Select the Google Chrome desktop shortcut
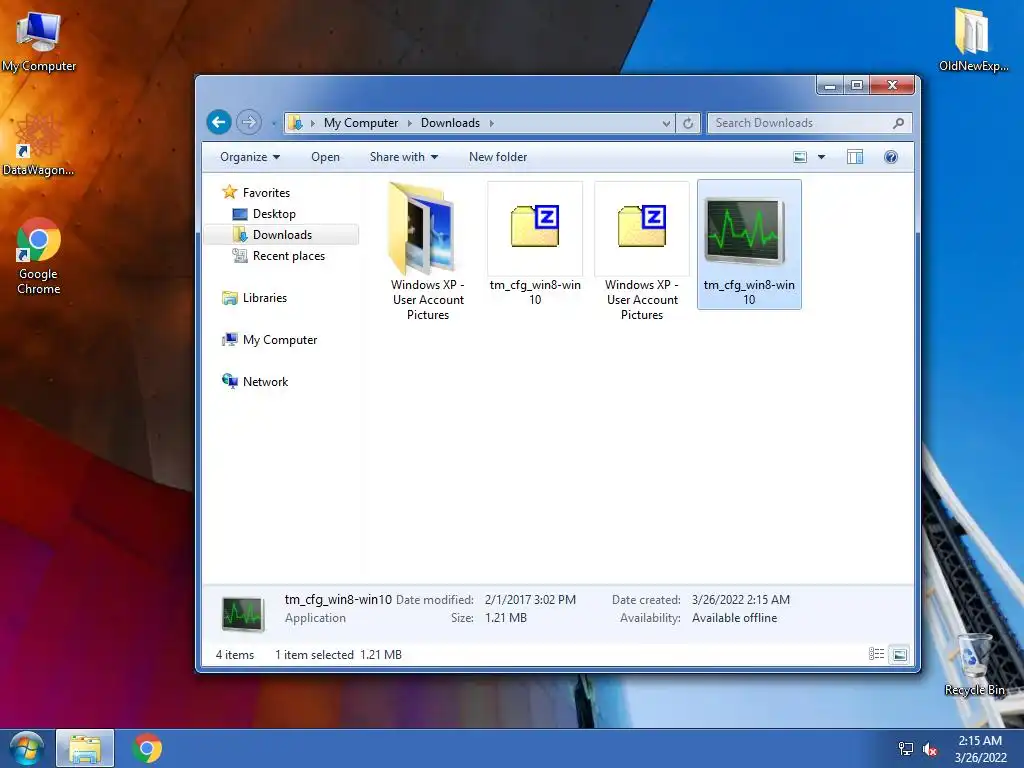 [39, 256]
